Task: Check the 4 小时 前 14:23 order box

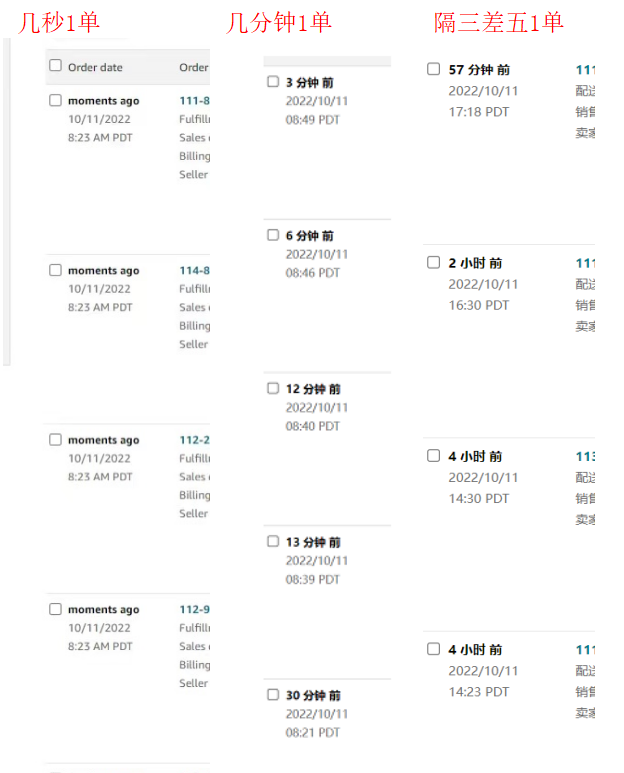Action: point(433,648)
